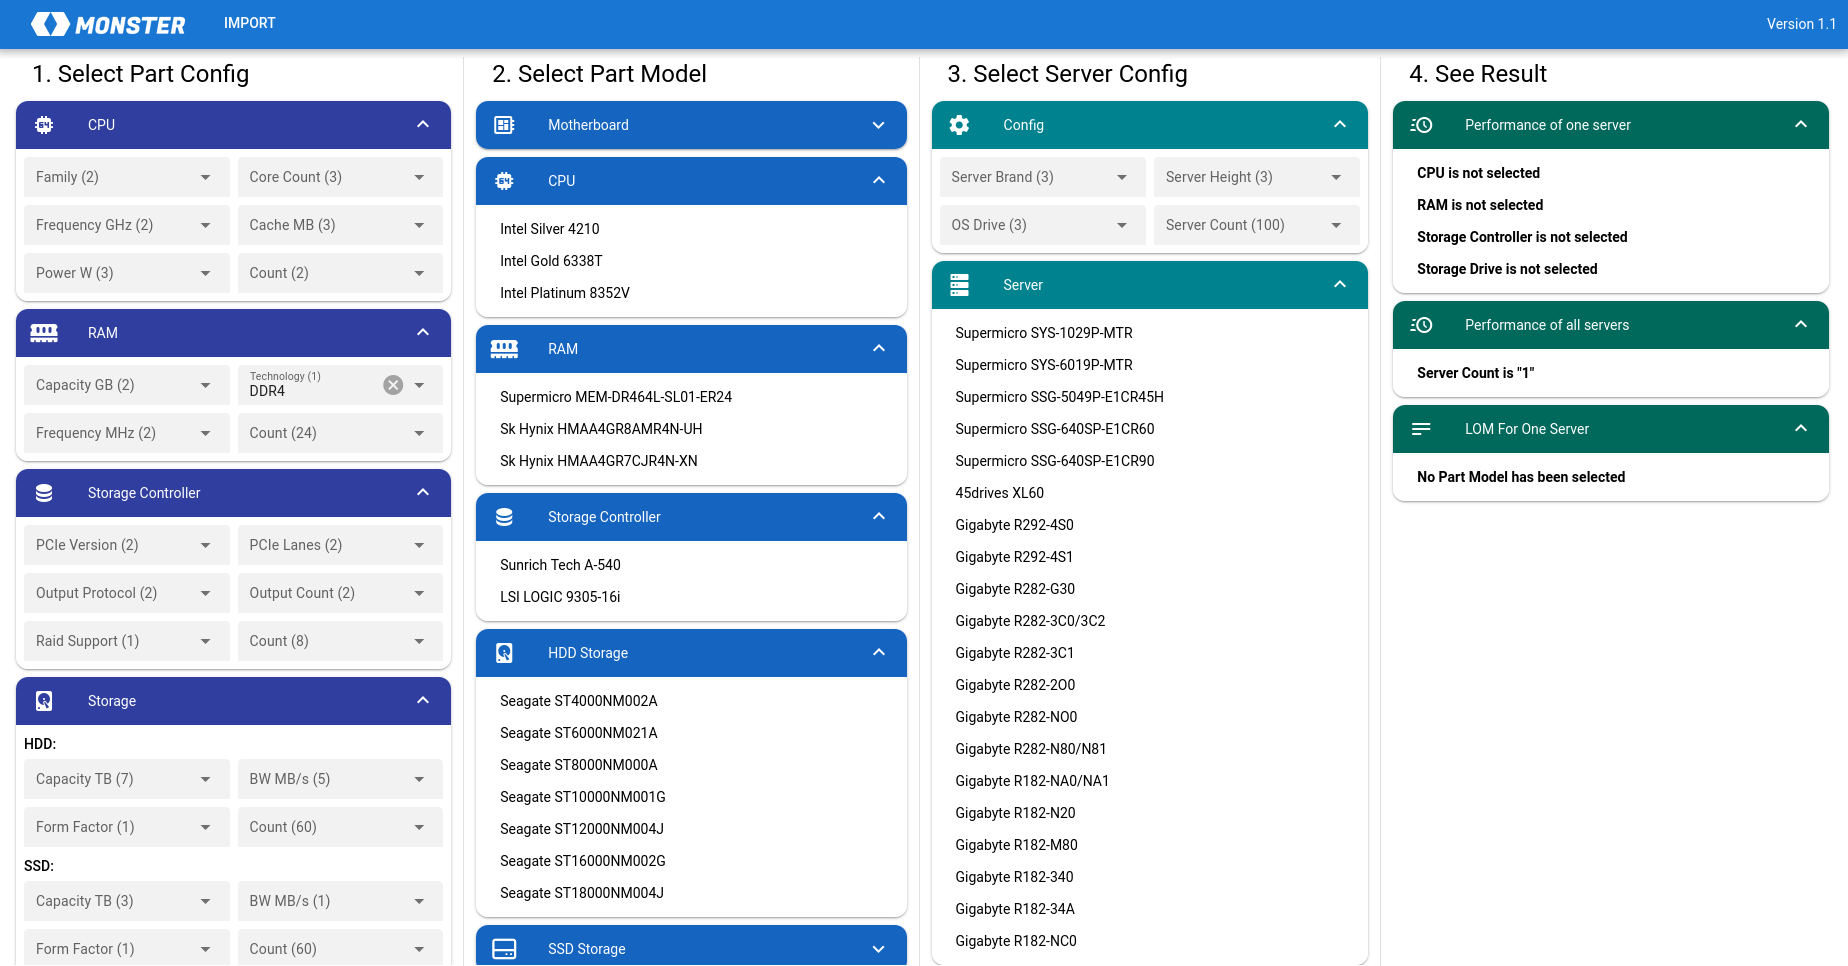Click the Server rack icon
Screen dimensions: 1848x966
(x=959, y=285)
